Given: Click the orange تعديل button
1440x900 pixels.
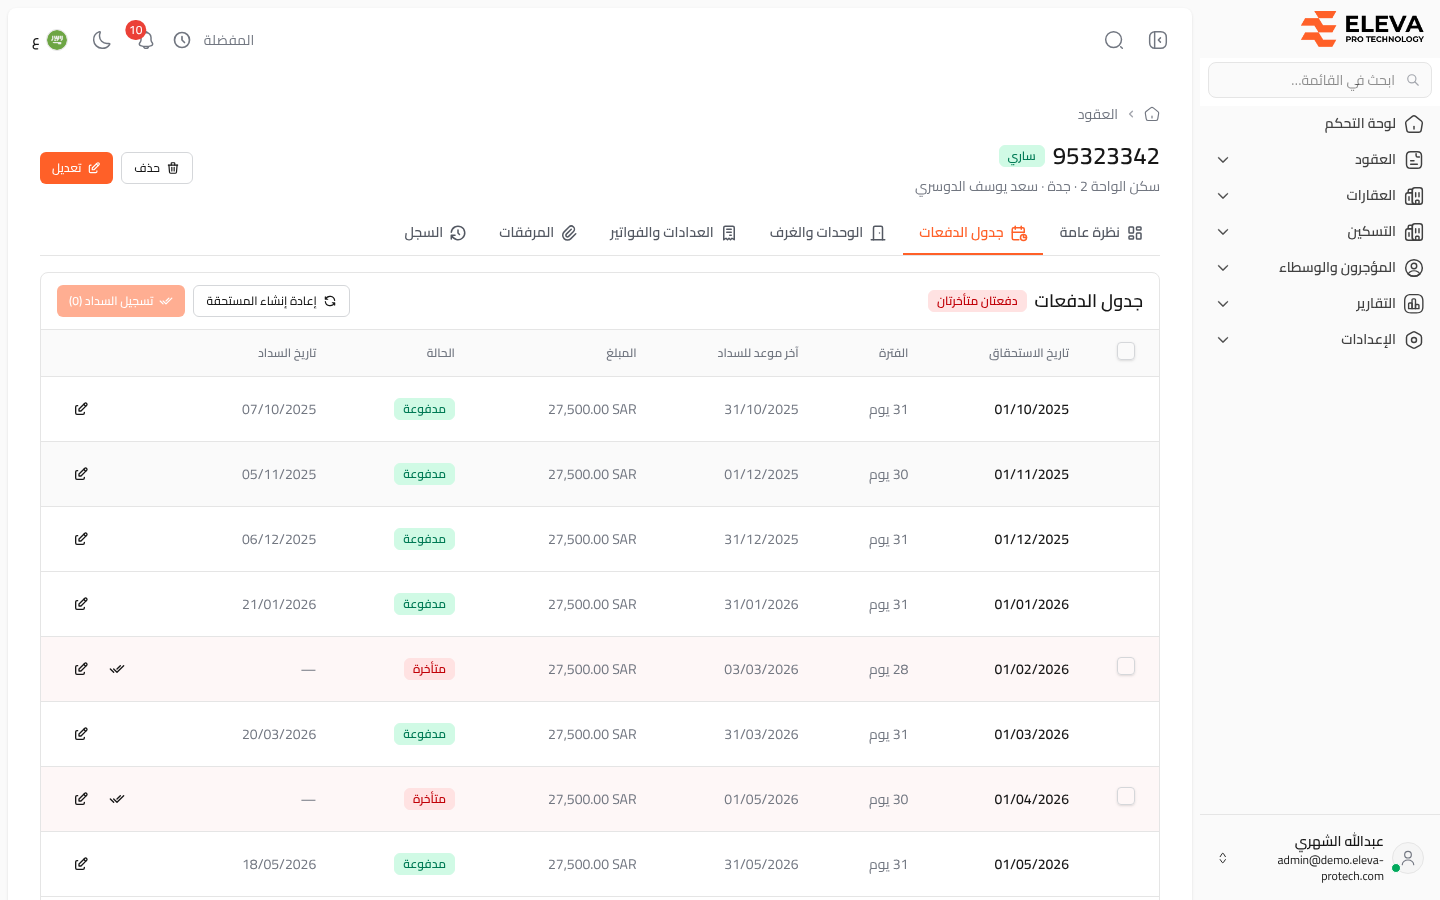Looking at the screenshot, I should pos(76,168).
